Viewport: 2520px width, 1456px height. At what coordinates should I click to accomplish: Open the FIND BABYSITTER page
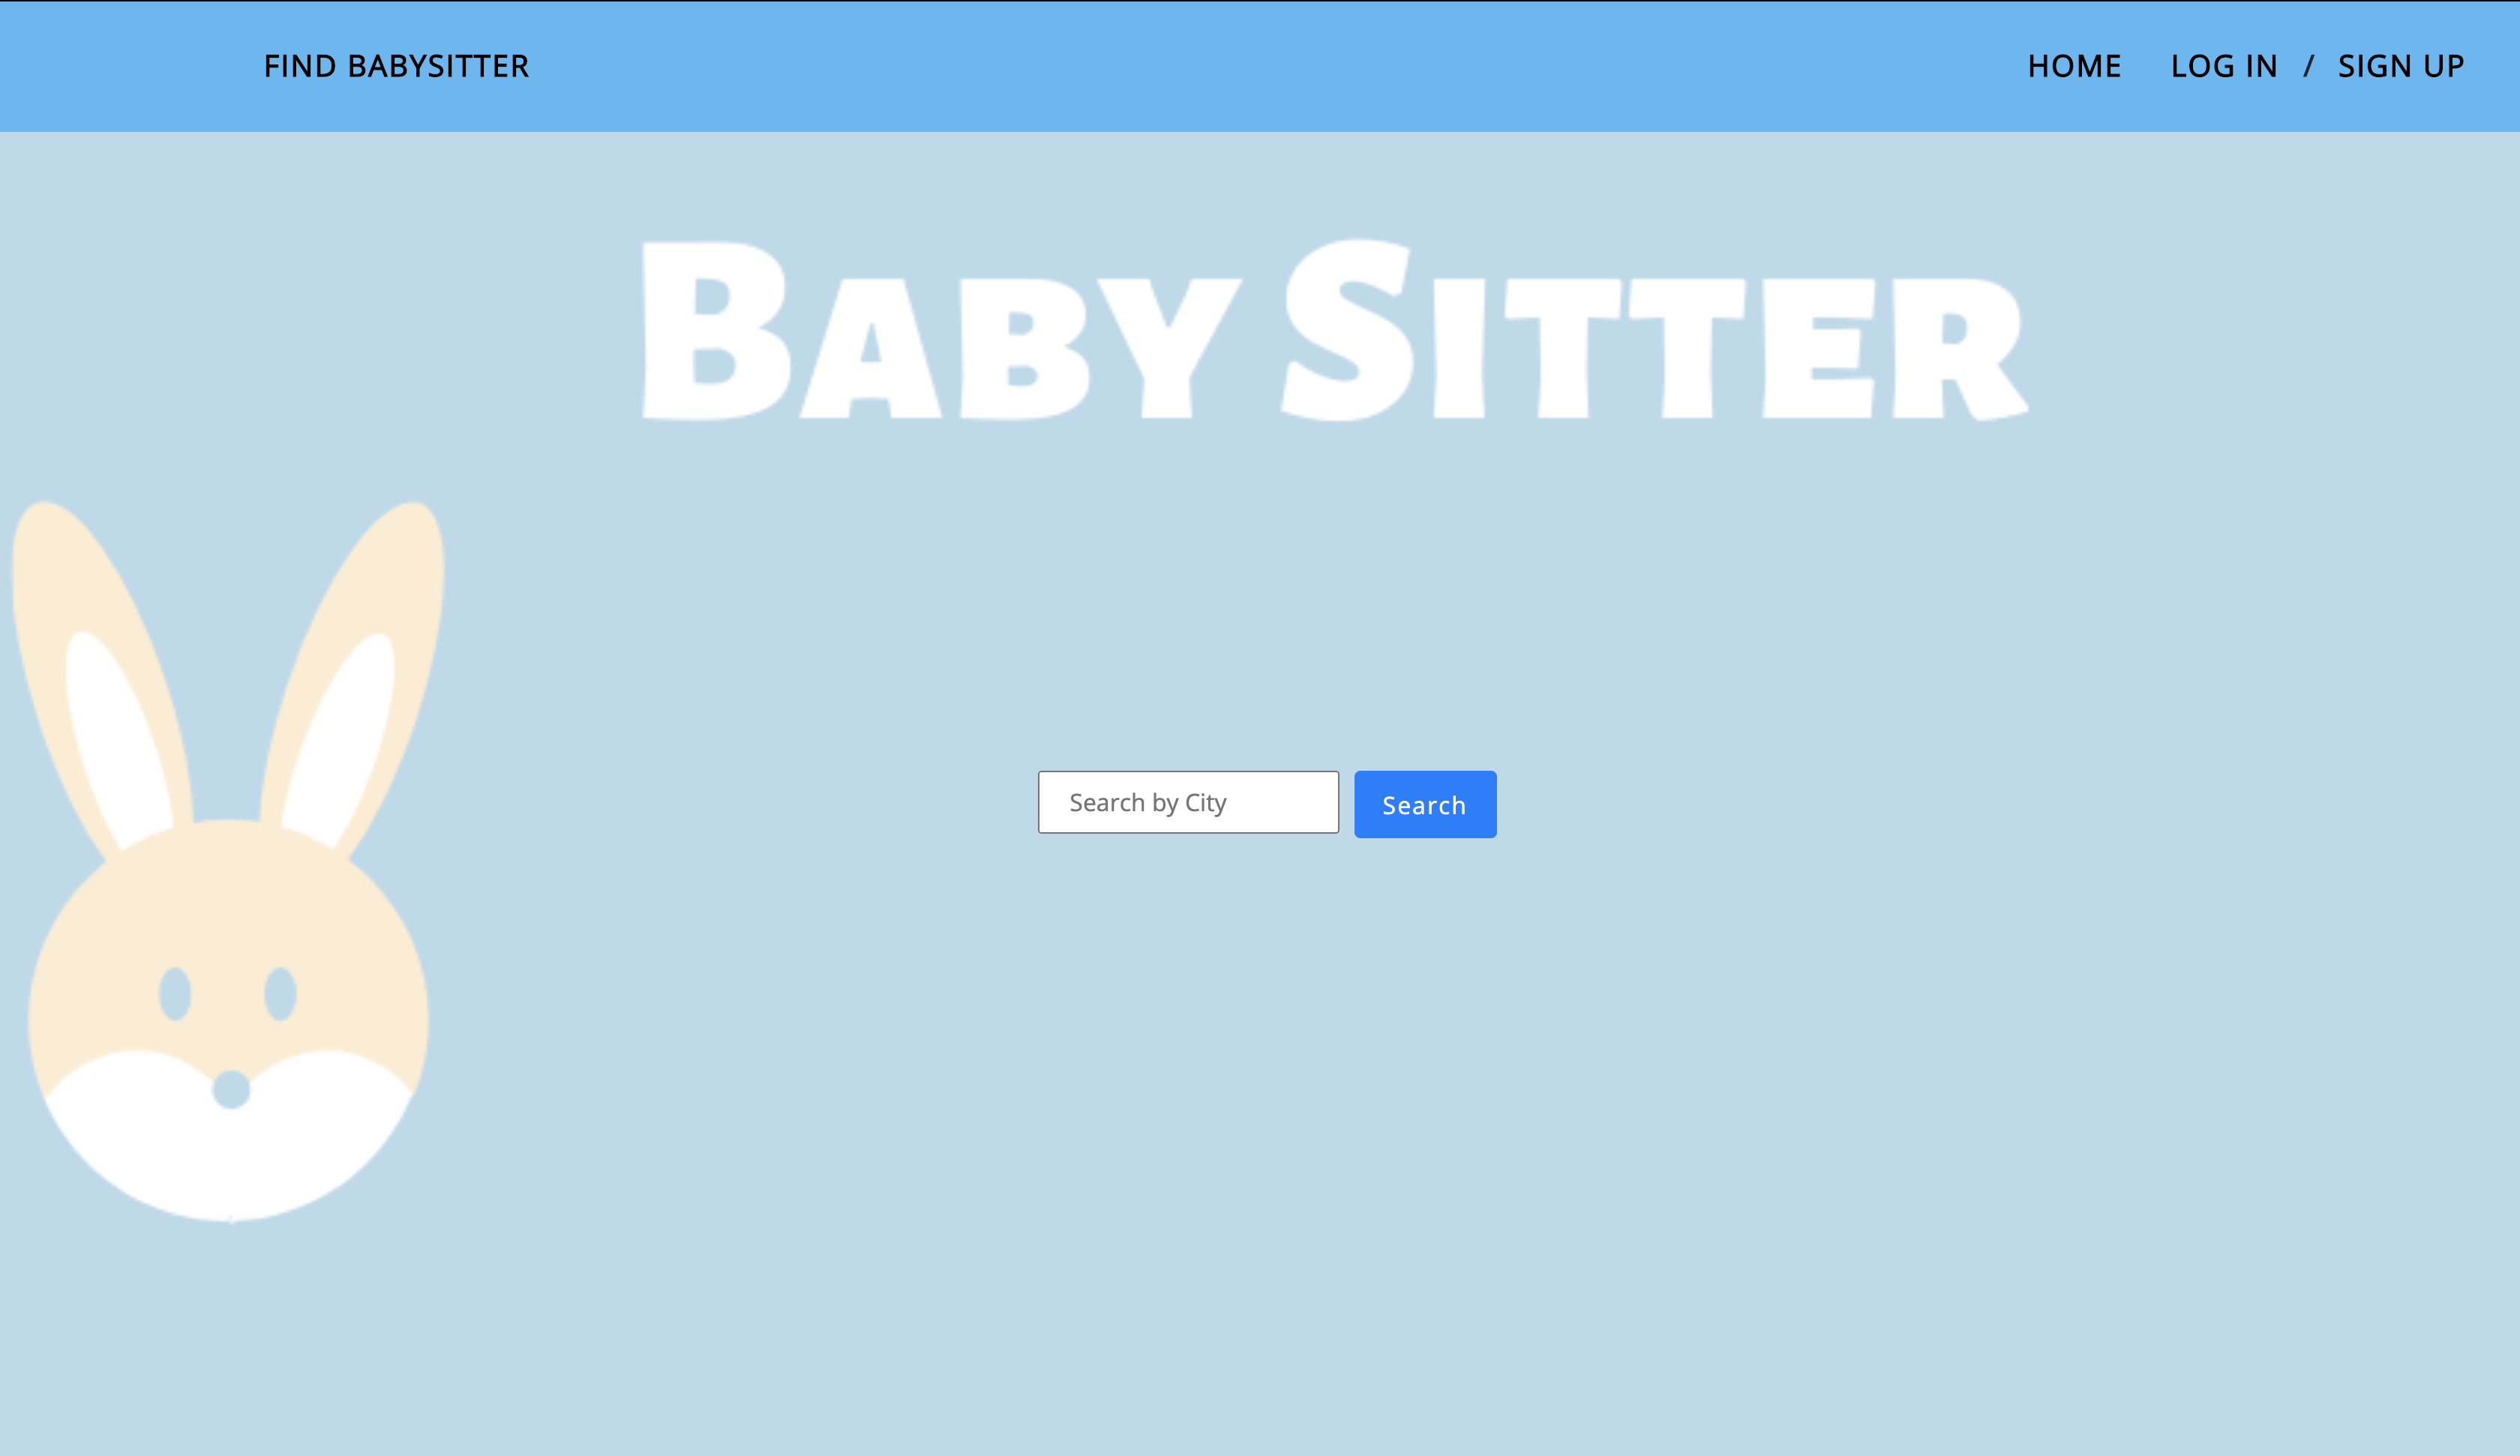coord(396,66)
